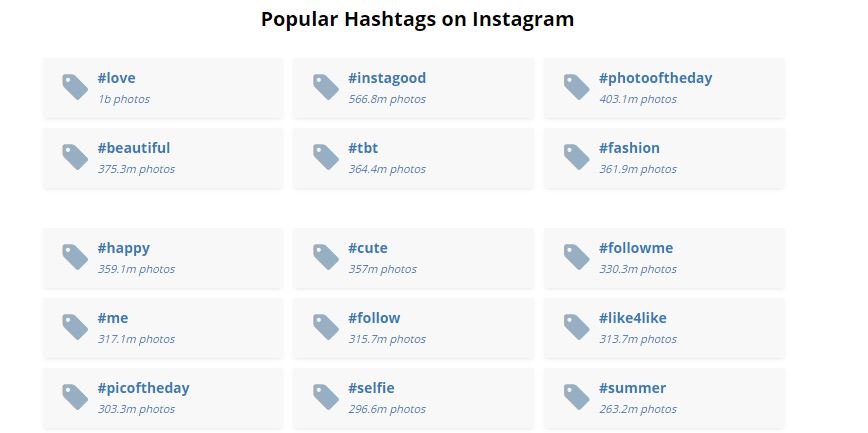The image size is (868, 433).
Task: Select the 403.1m photos count text
Action: pos(637,99)
